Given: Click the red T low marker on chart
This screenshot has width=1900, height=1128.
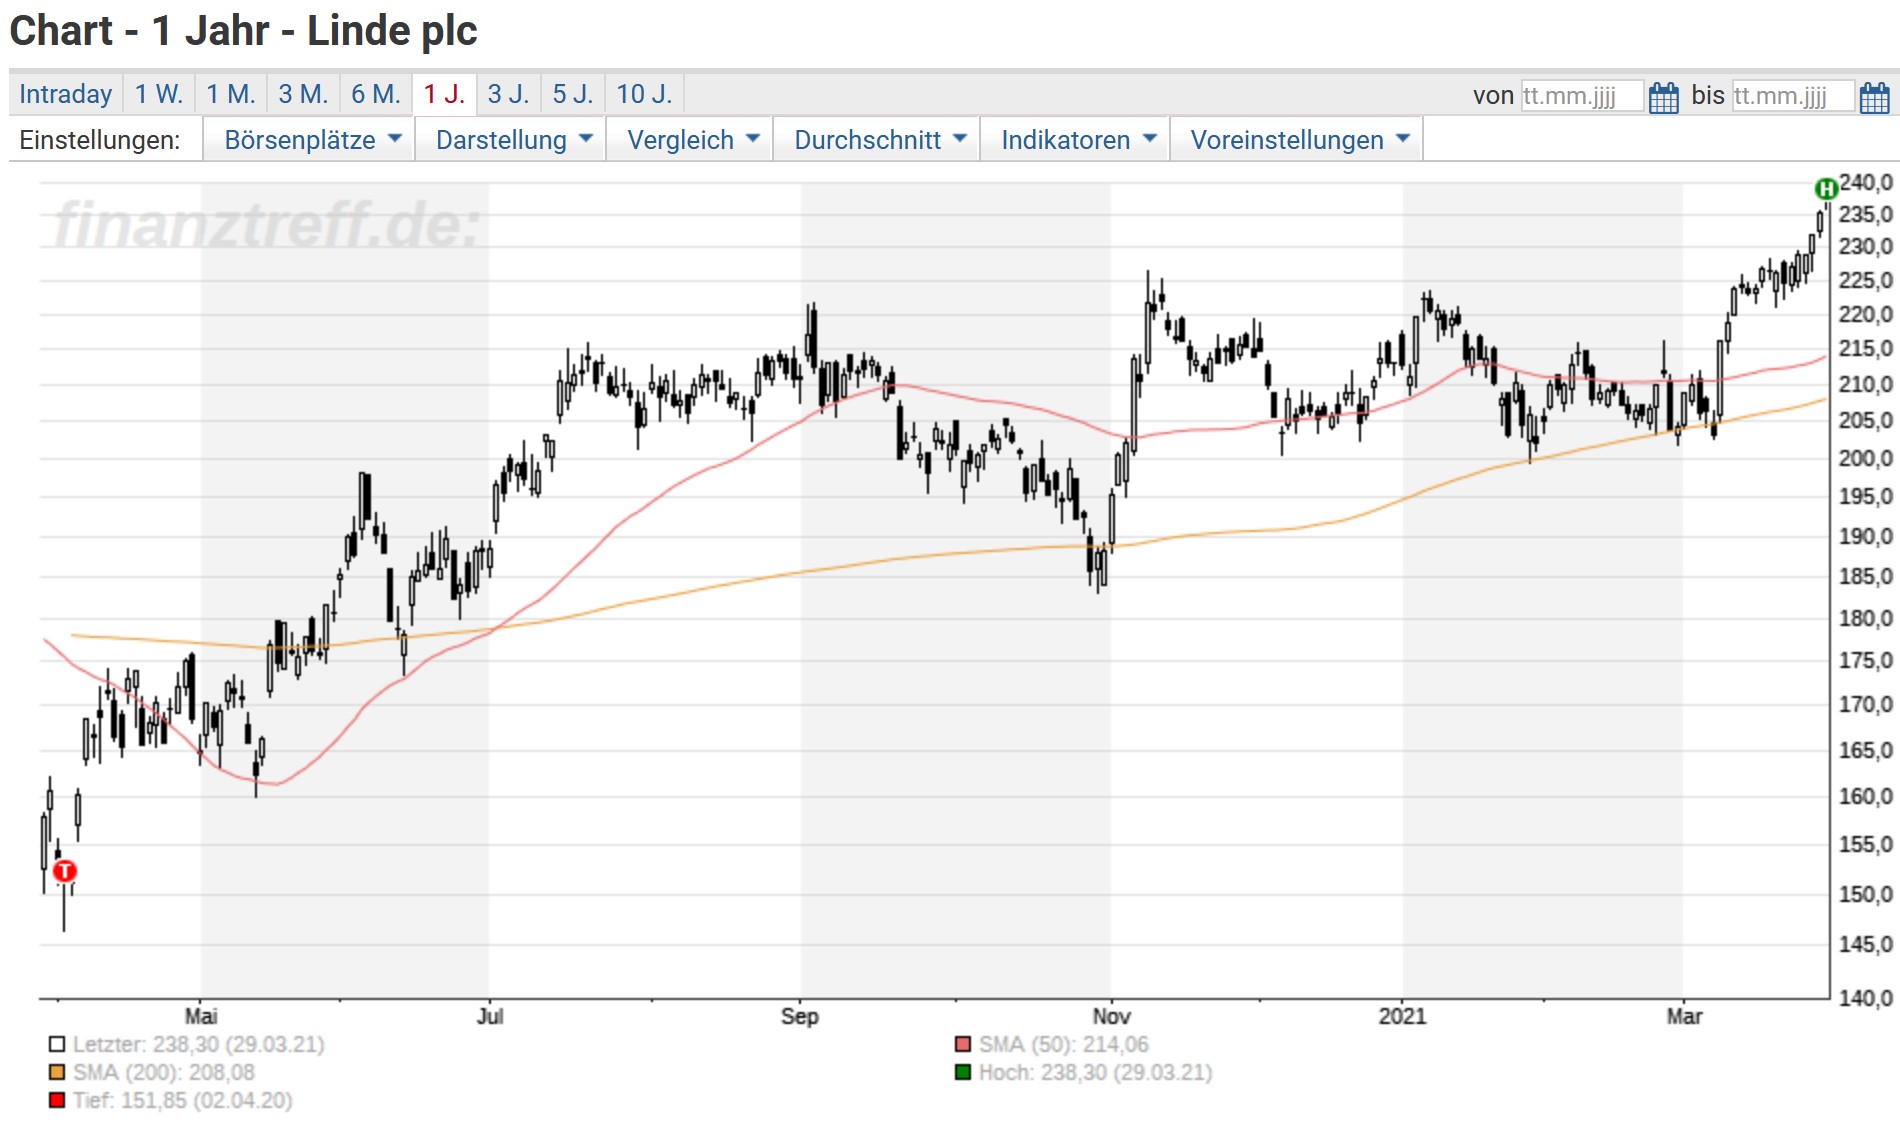Looking at the screenshot, I should pyautogui.click(x=65, y=871).
